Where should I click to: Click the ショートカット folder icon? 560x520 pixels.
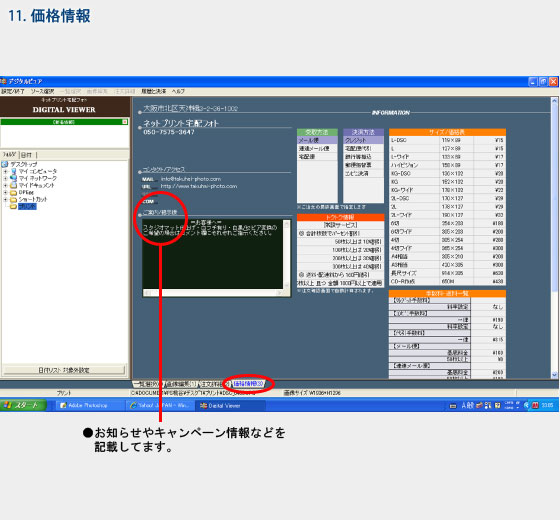tap(14, 199)
